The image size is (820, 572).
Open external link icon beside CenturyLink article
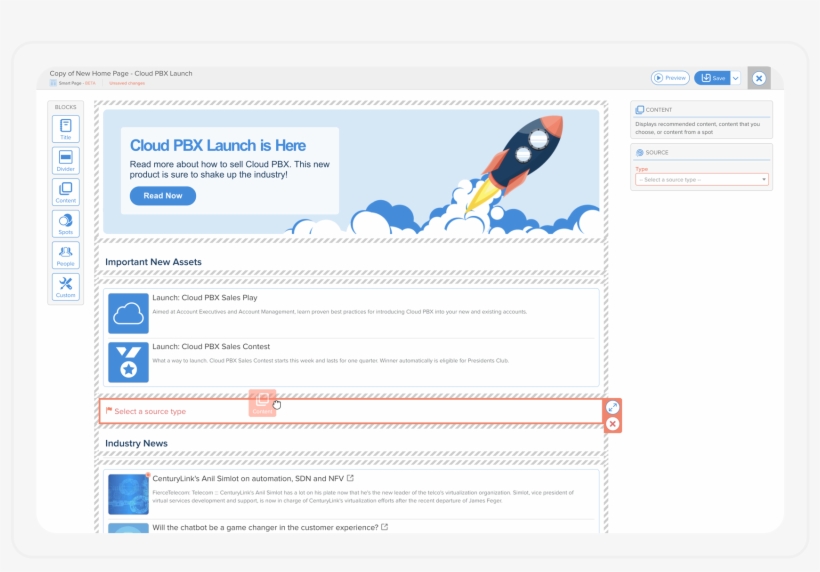350,479
